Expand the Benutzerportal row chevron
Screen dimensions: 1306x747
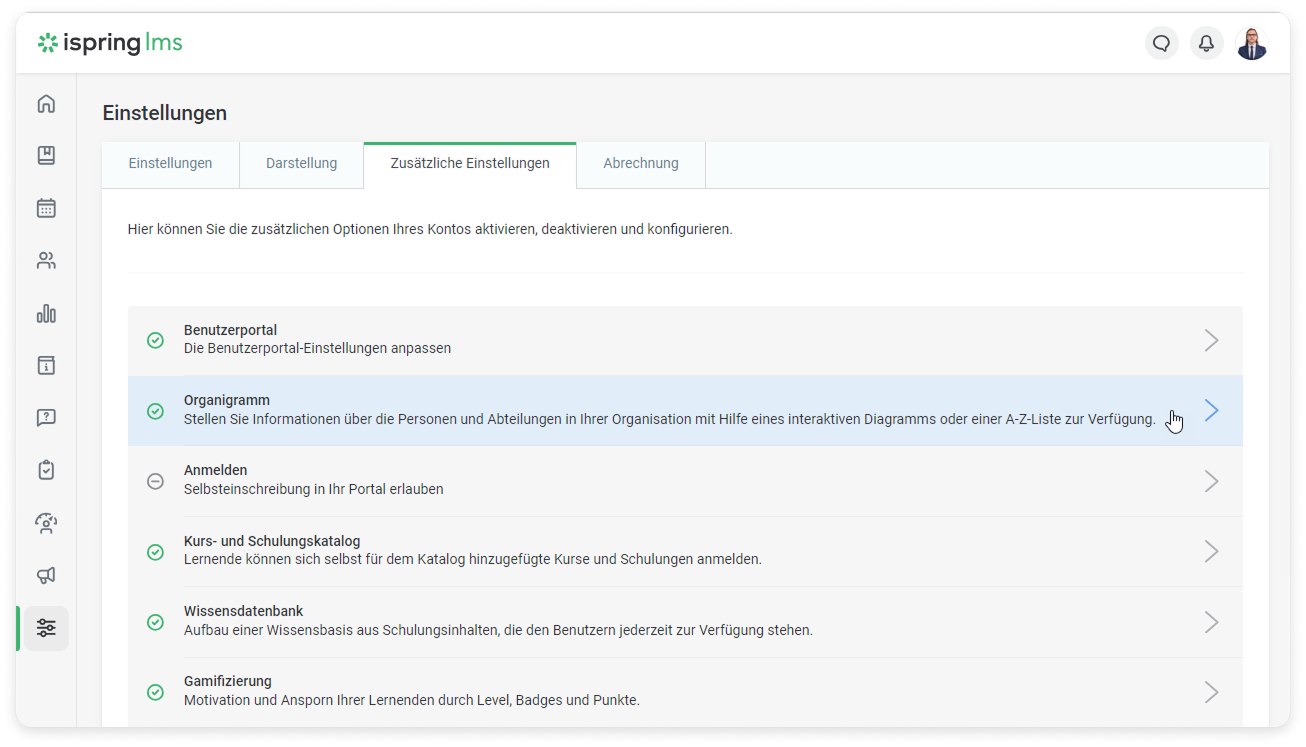(x=1211, y=340)
